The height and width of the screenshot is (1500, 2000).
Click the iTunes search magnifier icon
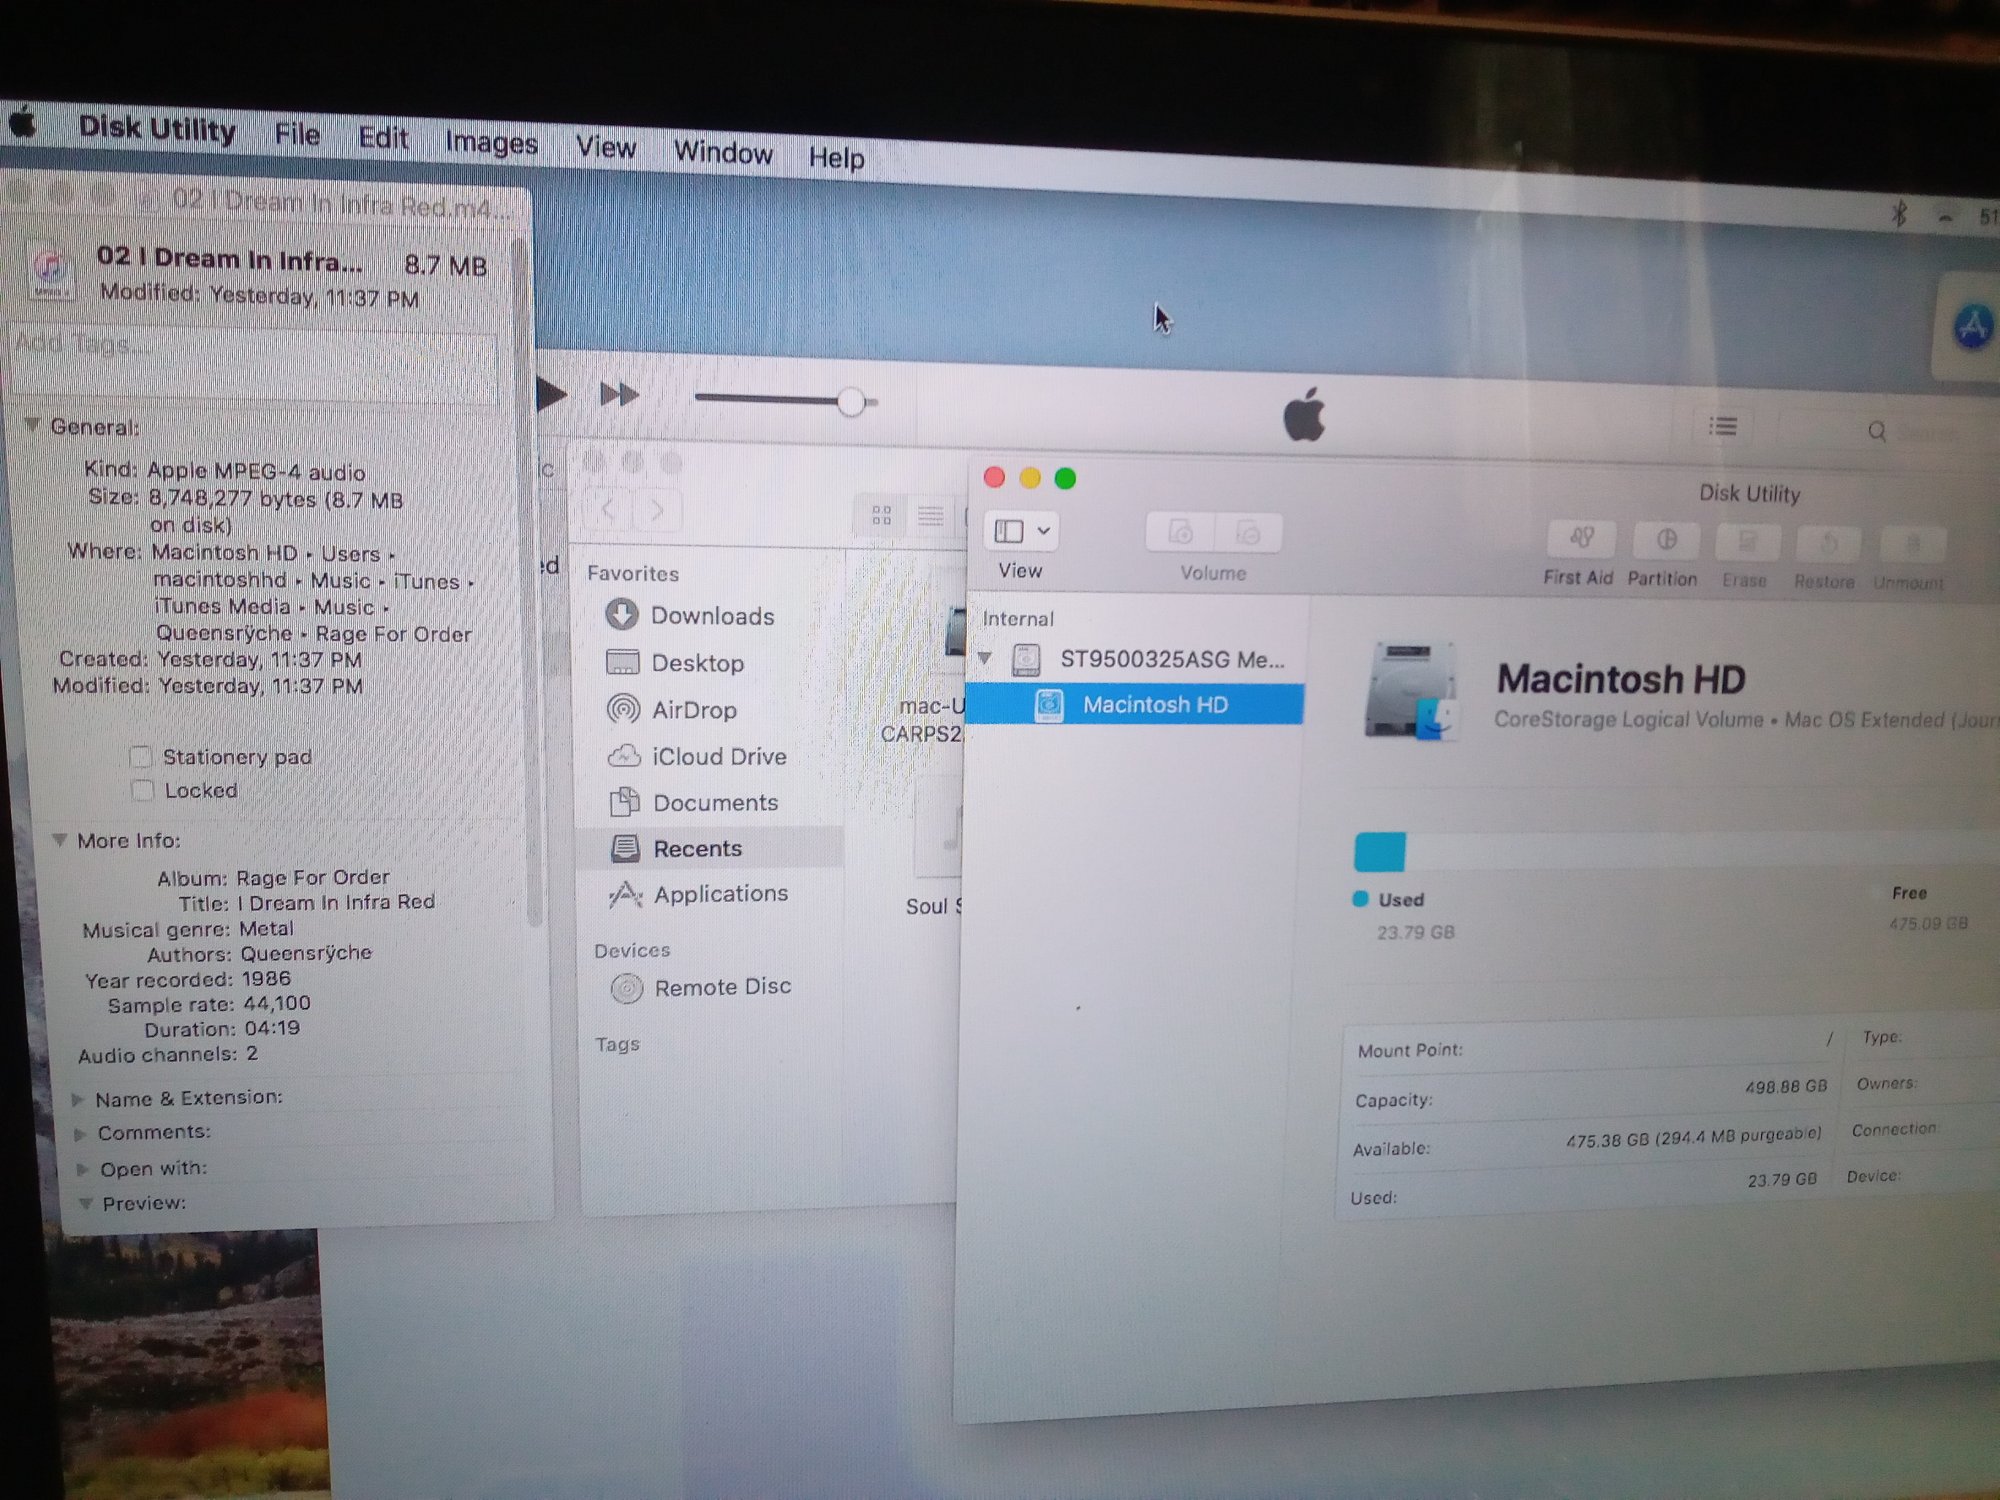pyautogui.click(x=1876, y=432)
